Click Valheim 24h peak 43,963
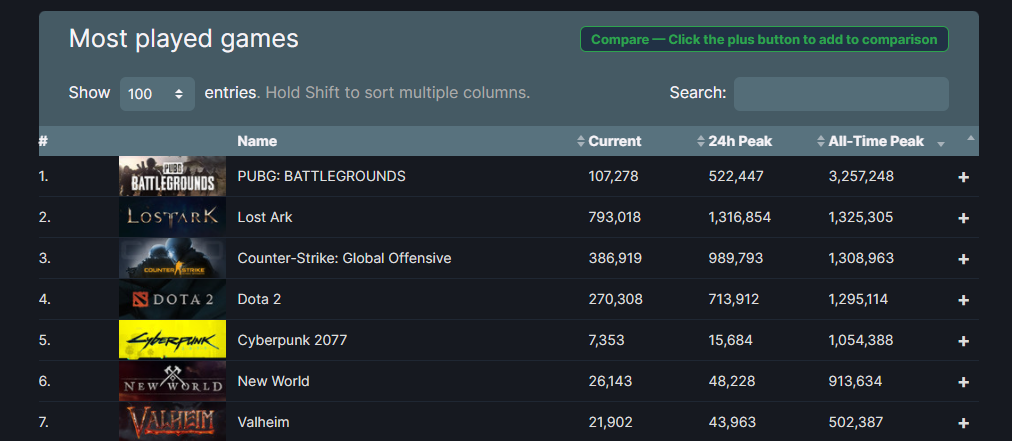Viewport: 1012px width, 441px height. coord(731,422)
